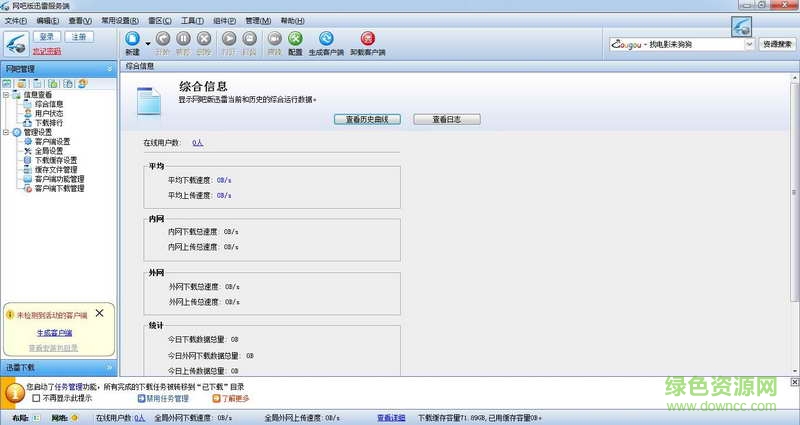
Task: Click the 资源搜索 button
Action: 777,44
